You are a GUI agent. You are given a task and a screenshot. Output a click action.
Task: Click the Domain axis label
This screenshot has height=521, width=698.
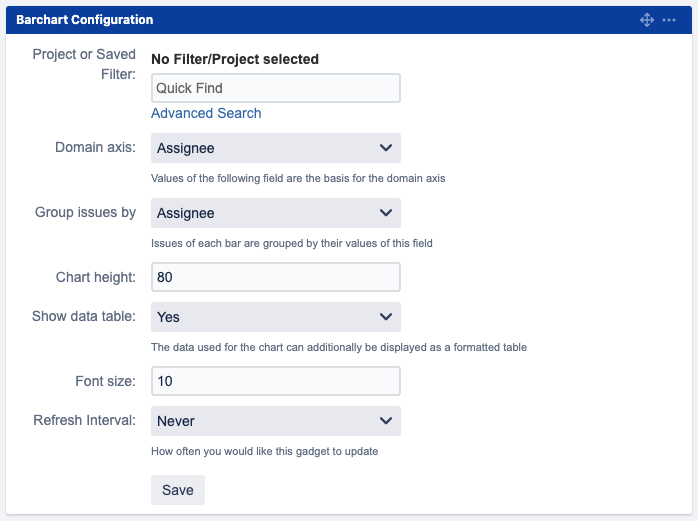[x=95, y=148]
